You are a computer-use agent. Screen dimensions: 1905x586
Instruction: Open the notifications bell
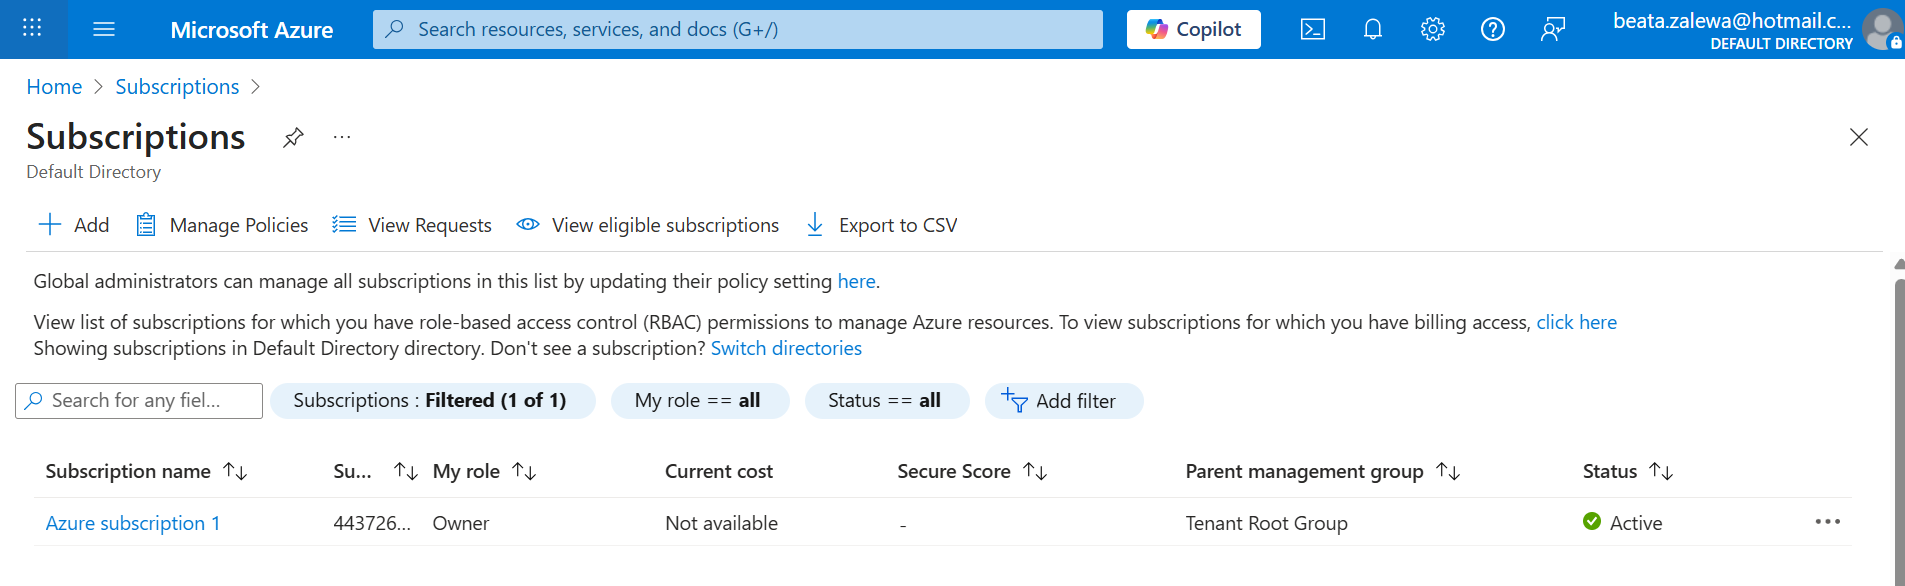1373,29
